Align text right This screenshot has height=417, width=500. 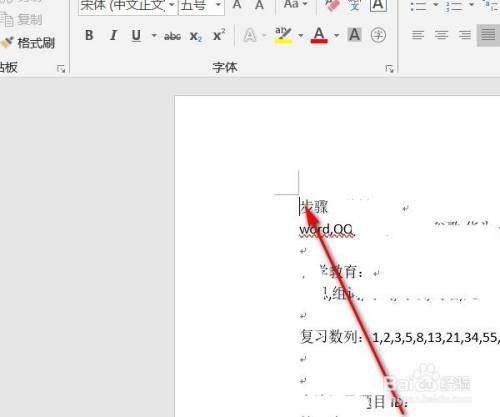pos(465,35)
